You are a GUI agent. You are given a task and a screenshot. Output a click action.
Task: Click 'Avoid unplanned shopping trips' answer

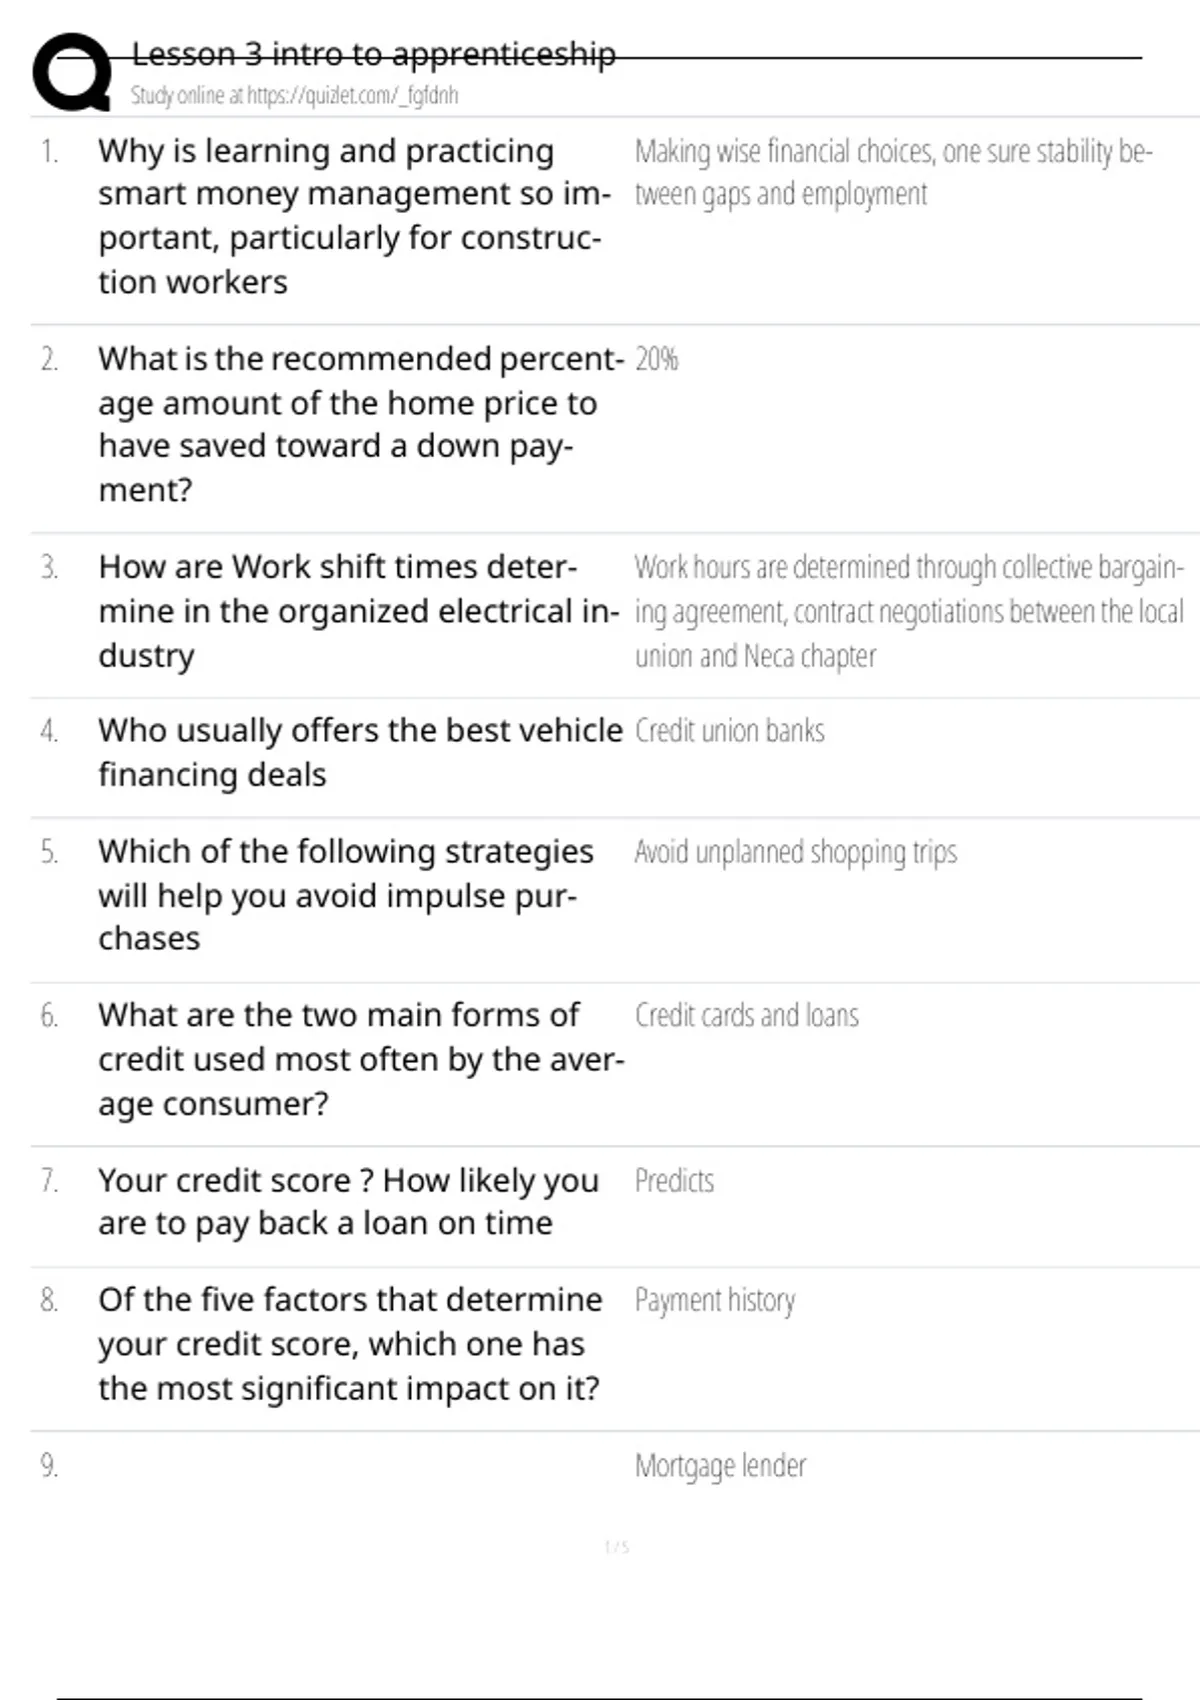[x=795, y=852]
